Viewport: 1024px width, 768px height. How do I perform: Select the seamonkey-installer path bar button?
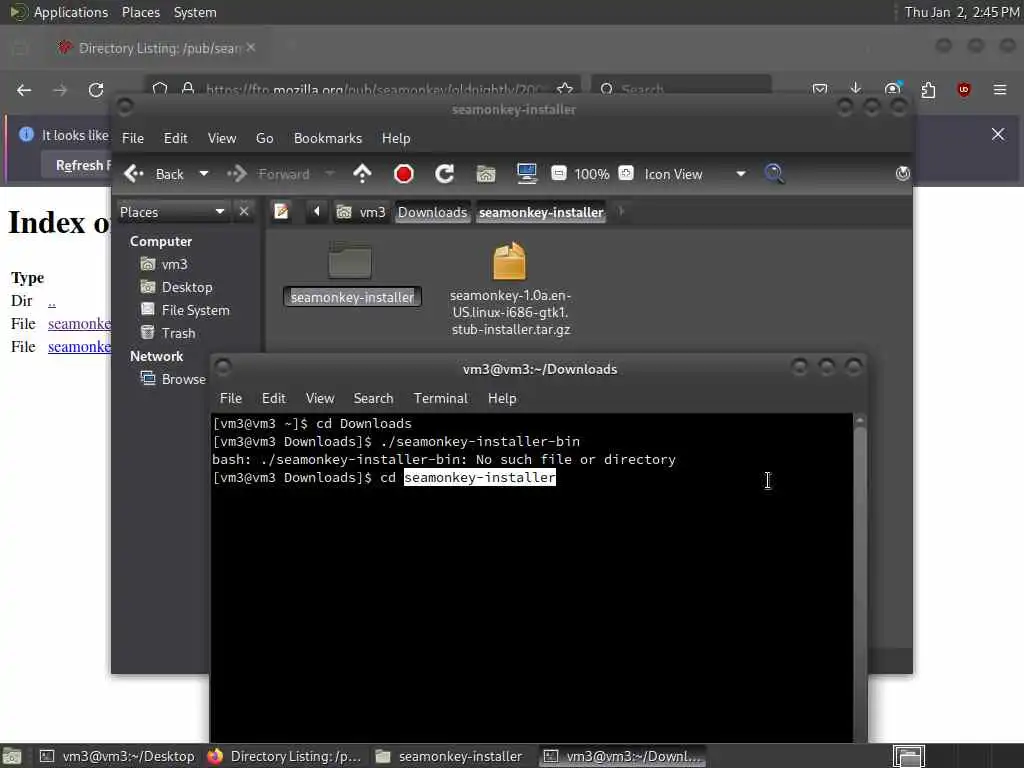pyautogui.click(x=541, y=212)
